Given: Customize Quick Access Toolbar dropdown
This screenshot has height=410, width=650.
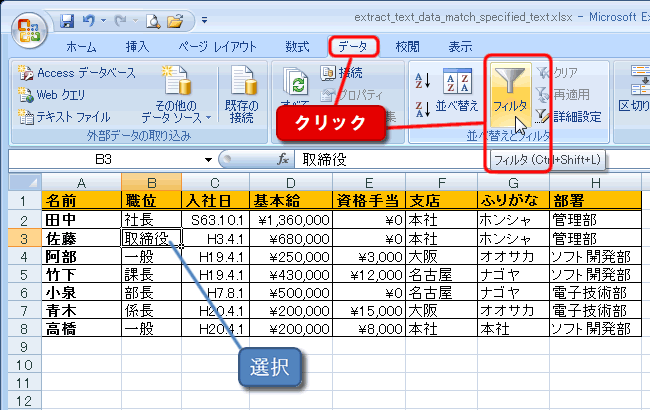Looking at the screenshot, I should (204, 20).
